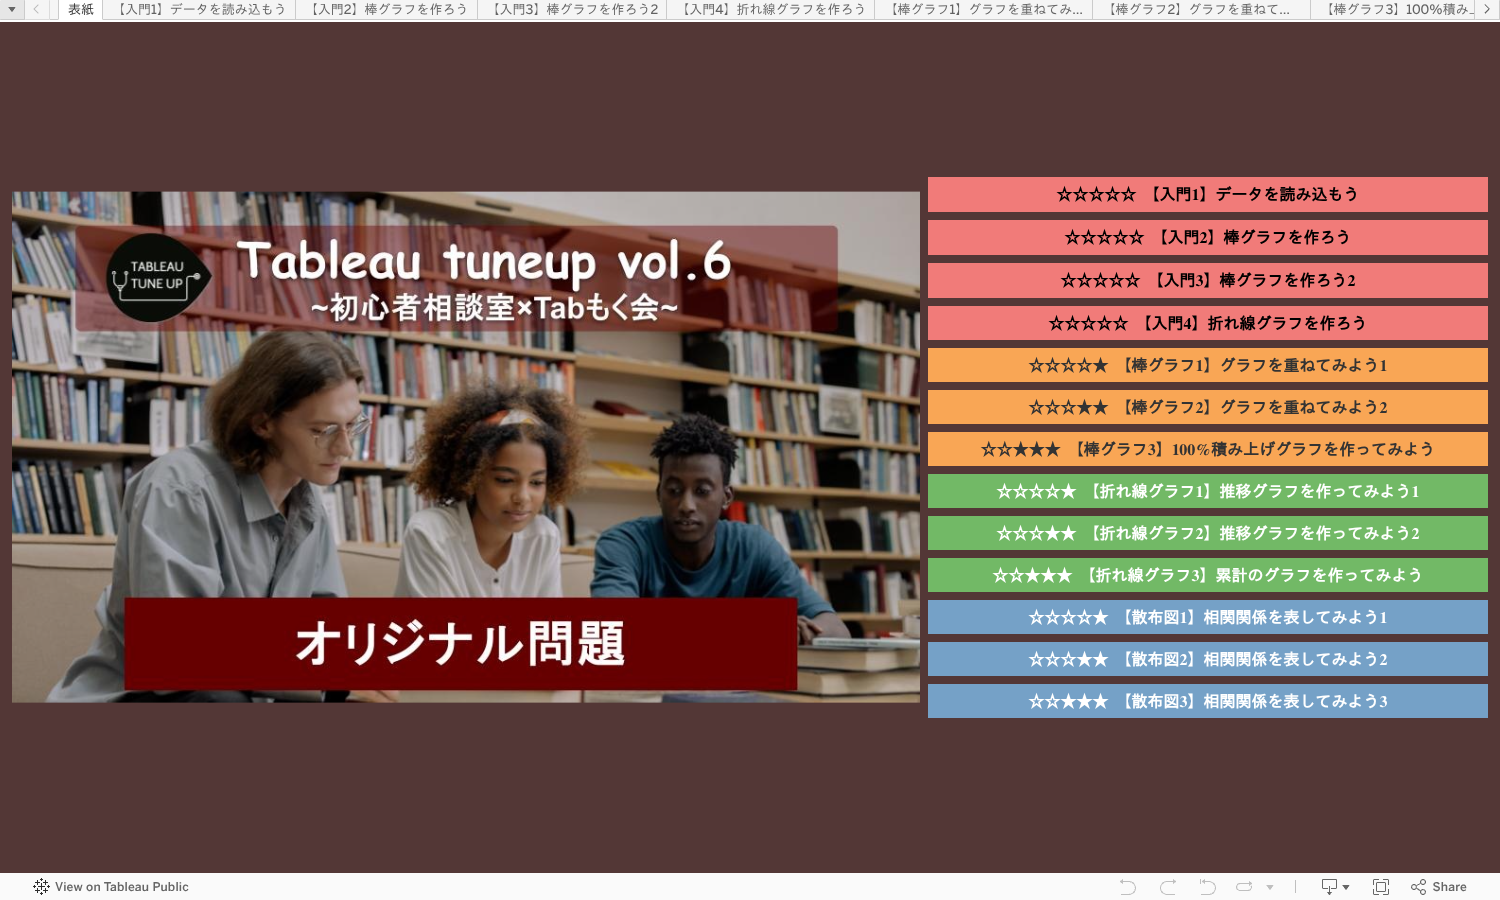The image size is (1500, 900).
Task: Click the Tableau tuneup library banner image
Action: pos(466,447)
